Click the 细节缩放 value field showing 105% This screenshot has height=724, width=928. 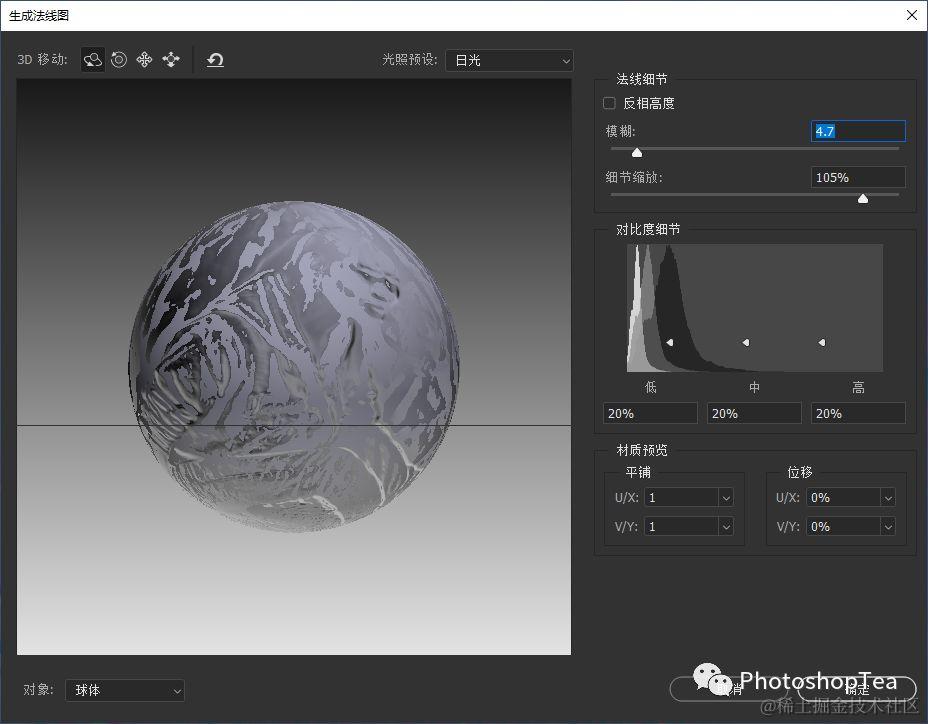(858, 177)
